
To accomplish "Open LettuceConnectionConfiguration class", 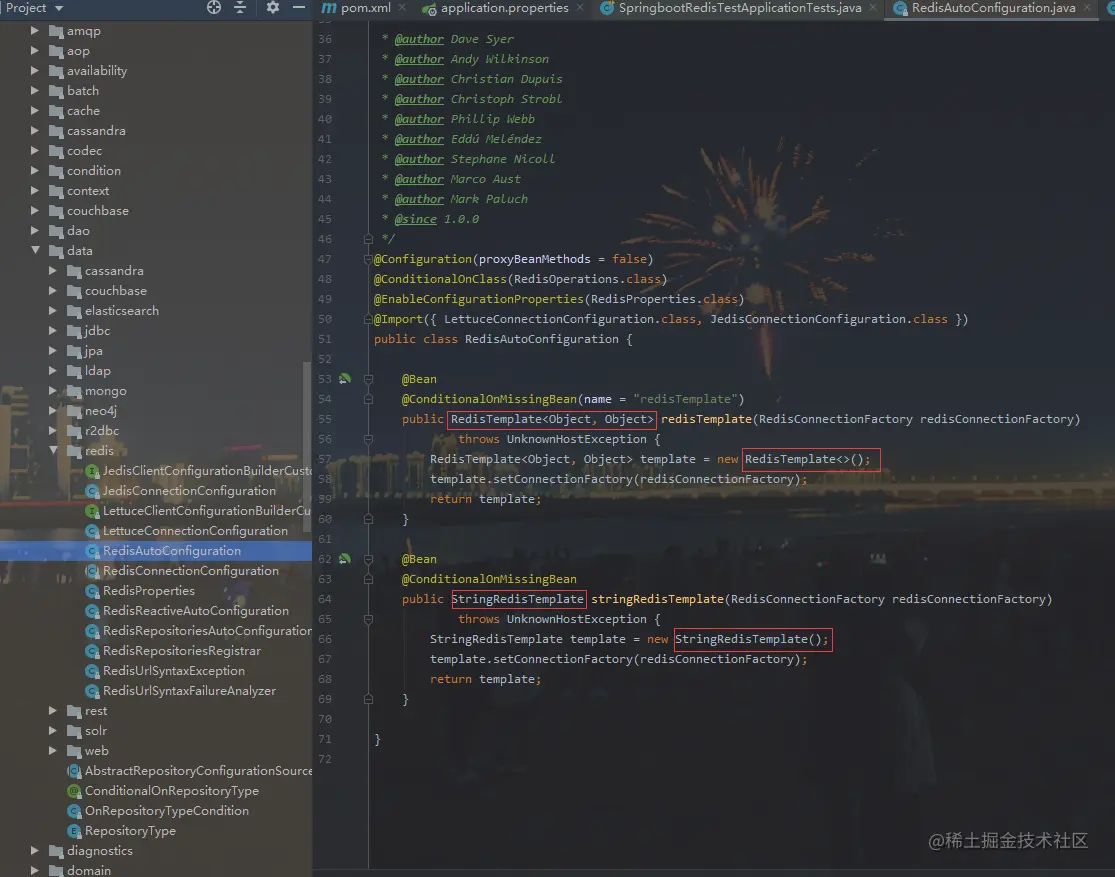I will [x=196, y=530].
